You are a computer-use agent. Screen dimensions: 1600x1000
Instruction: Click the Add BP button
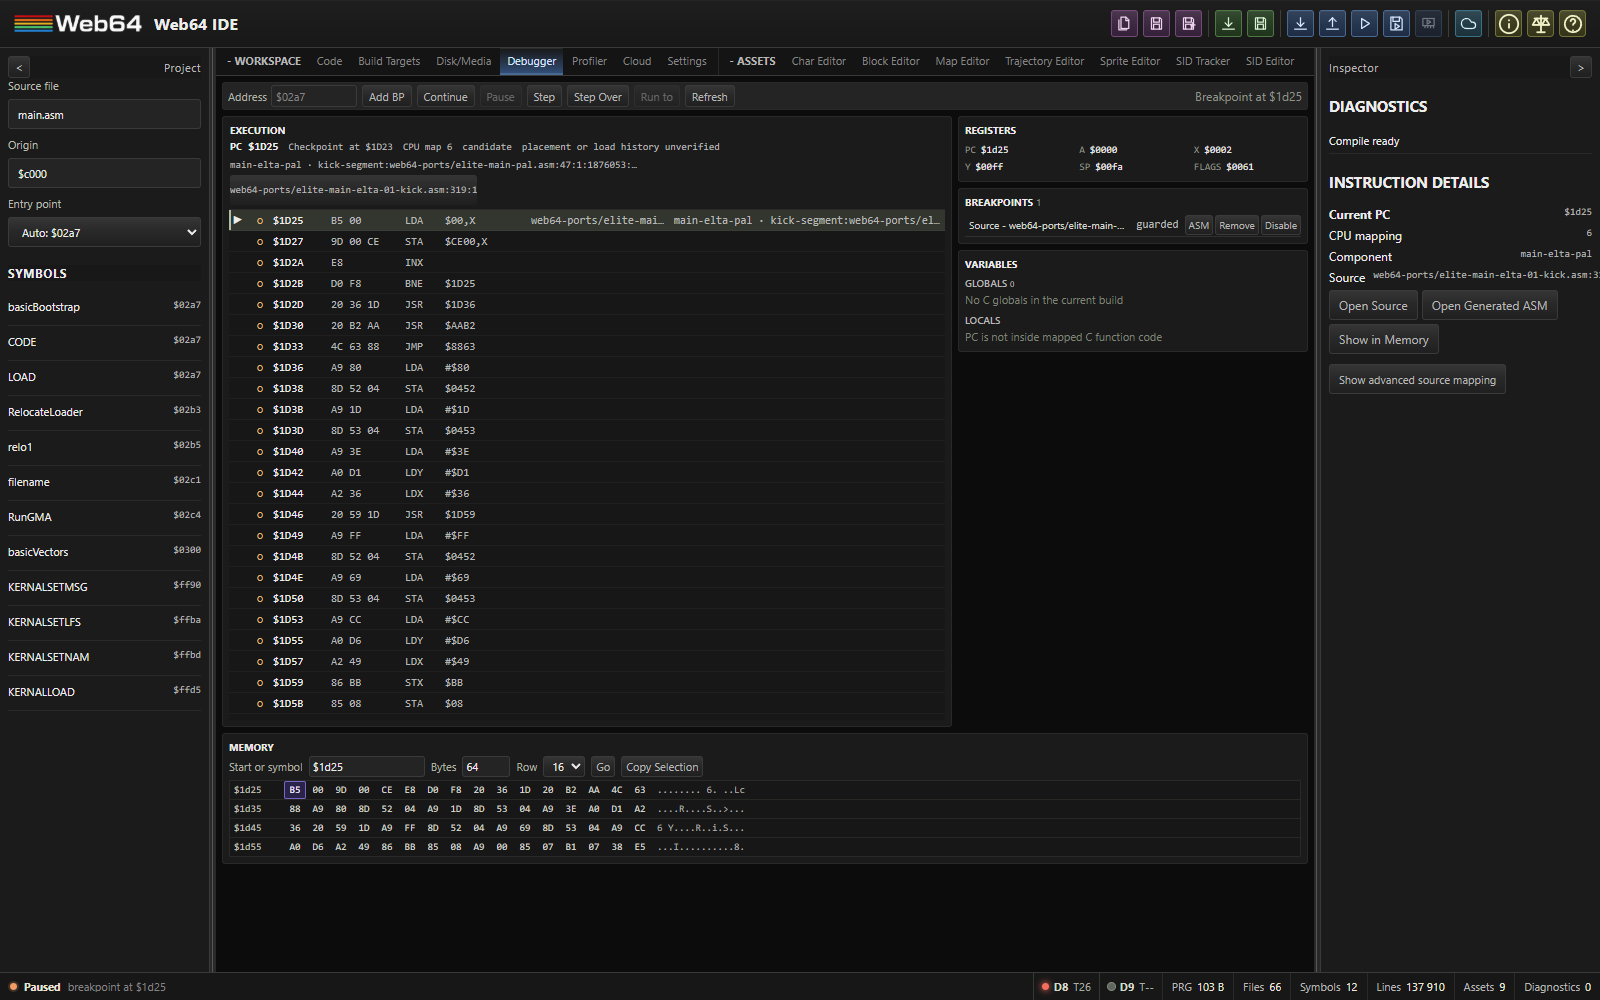point(386,97)
